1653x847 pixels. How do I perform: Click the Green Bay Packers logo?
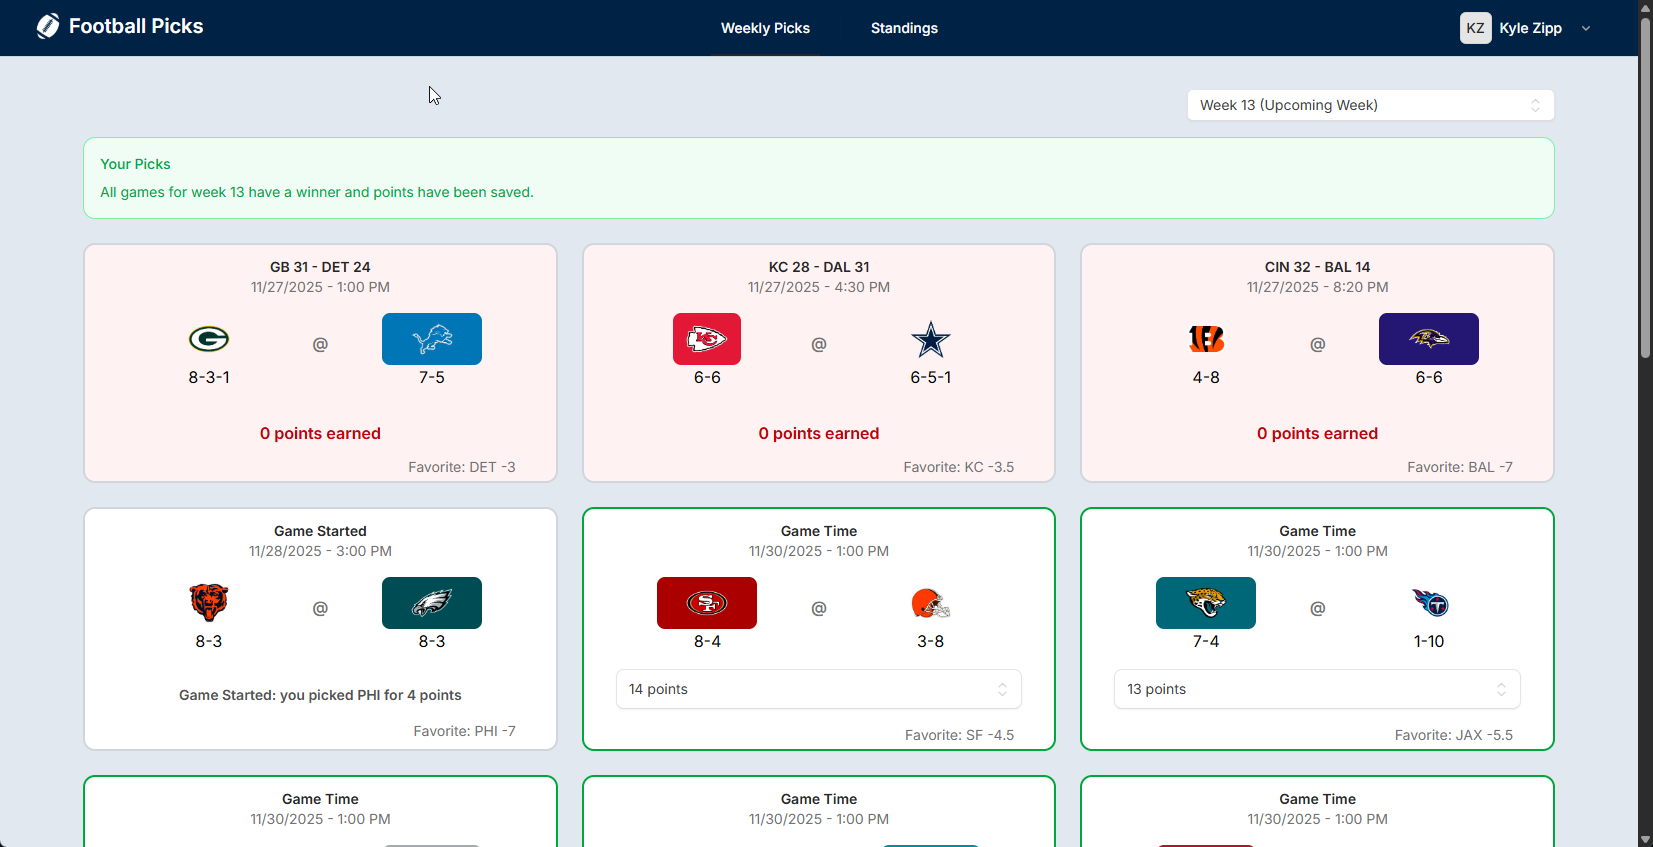(x=209, y=339)
